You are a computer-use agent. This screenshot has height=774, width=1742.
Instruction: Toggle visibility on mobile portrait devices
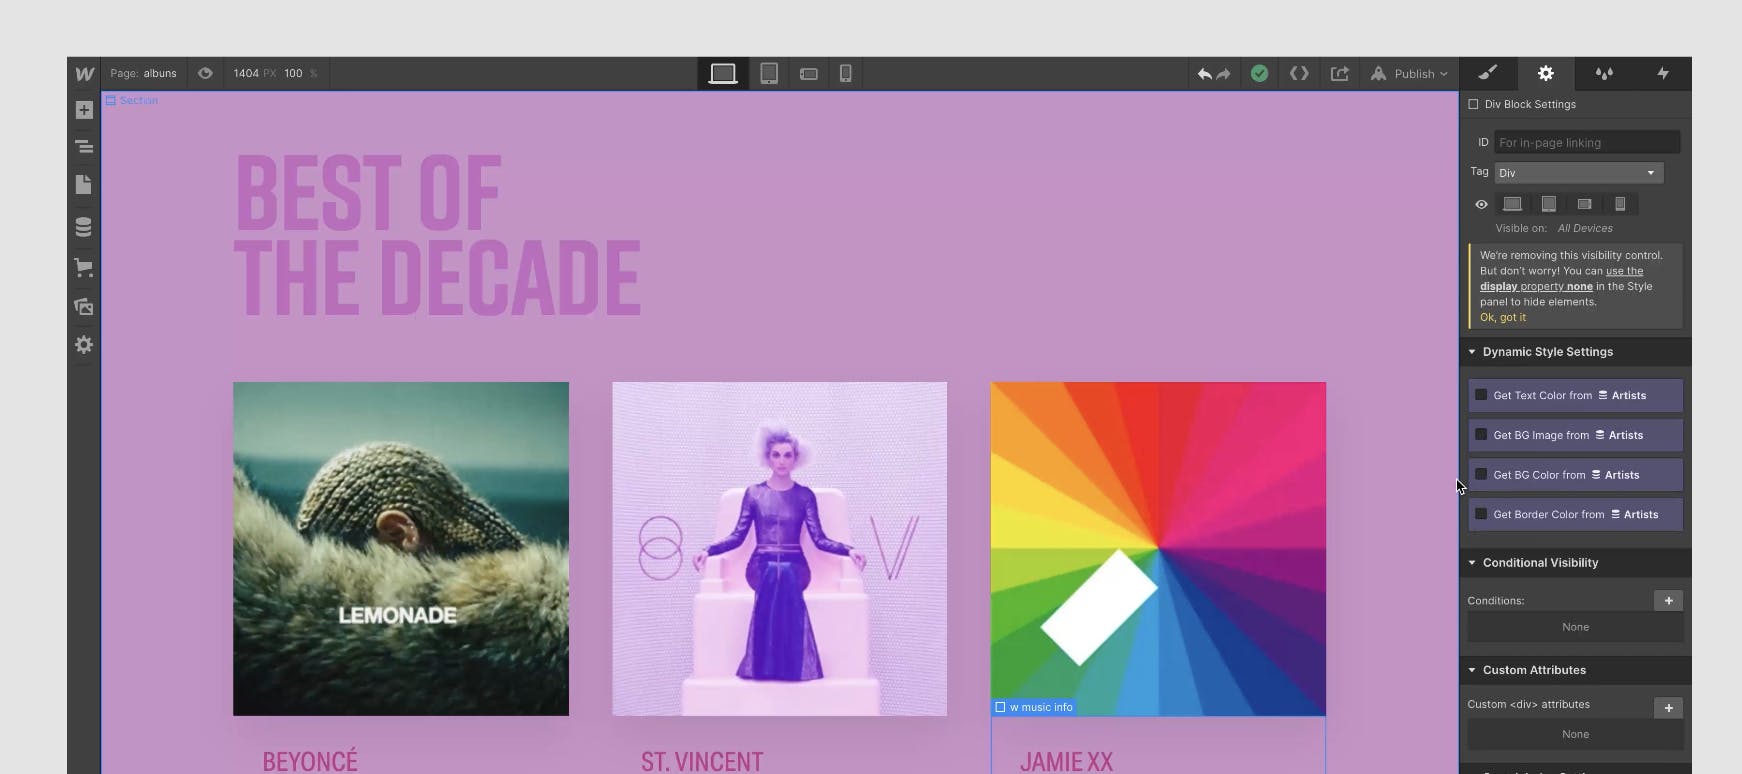coord(1620,204)
